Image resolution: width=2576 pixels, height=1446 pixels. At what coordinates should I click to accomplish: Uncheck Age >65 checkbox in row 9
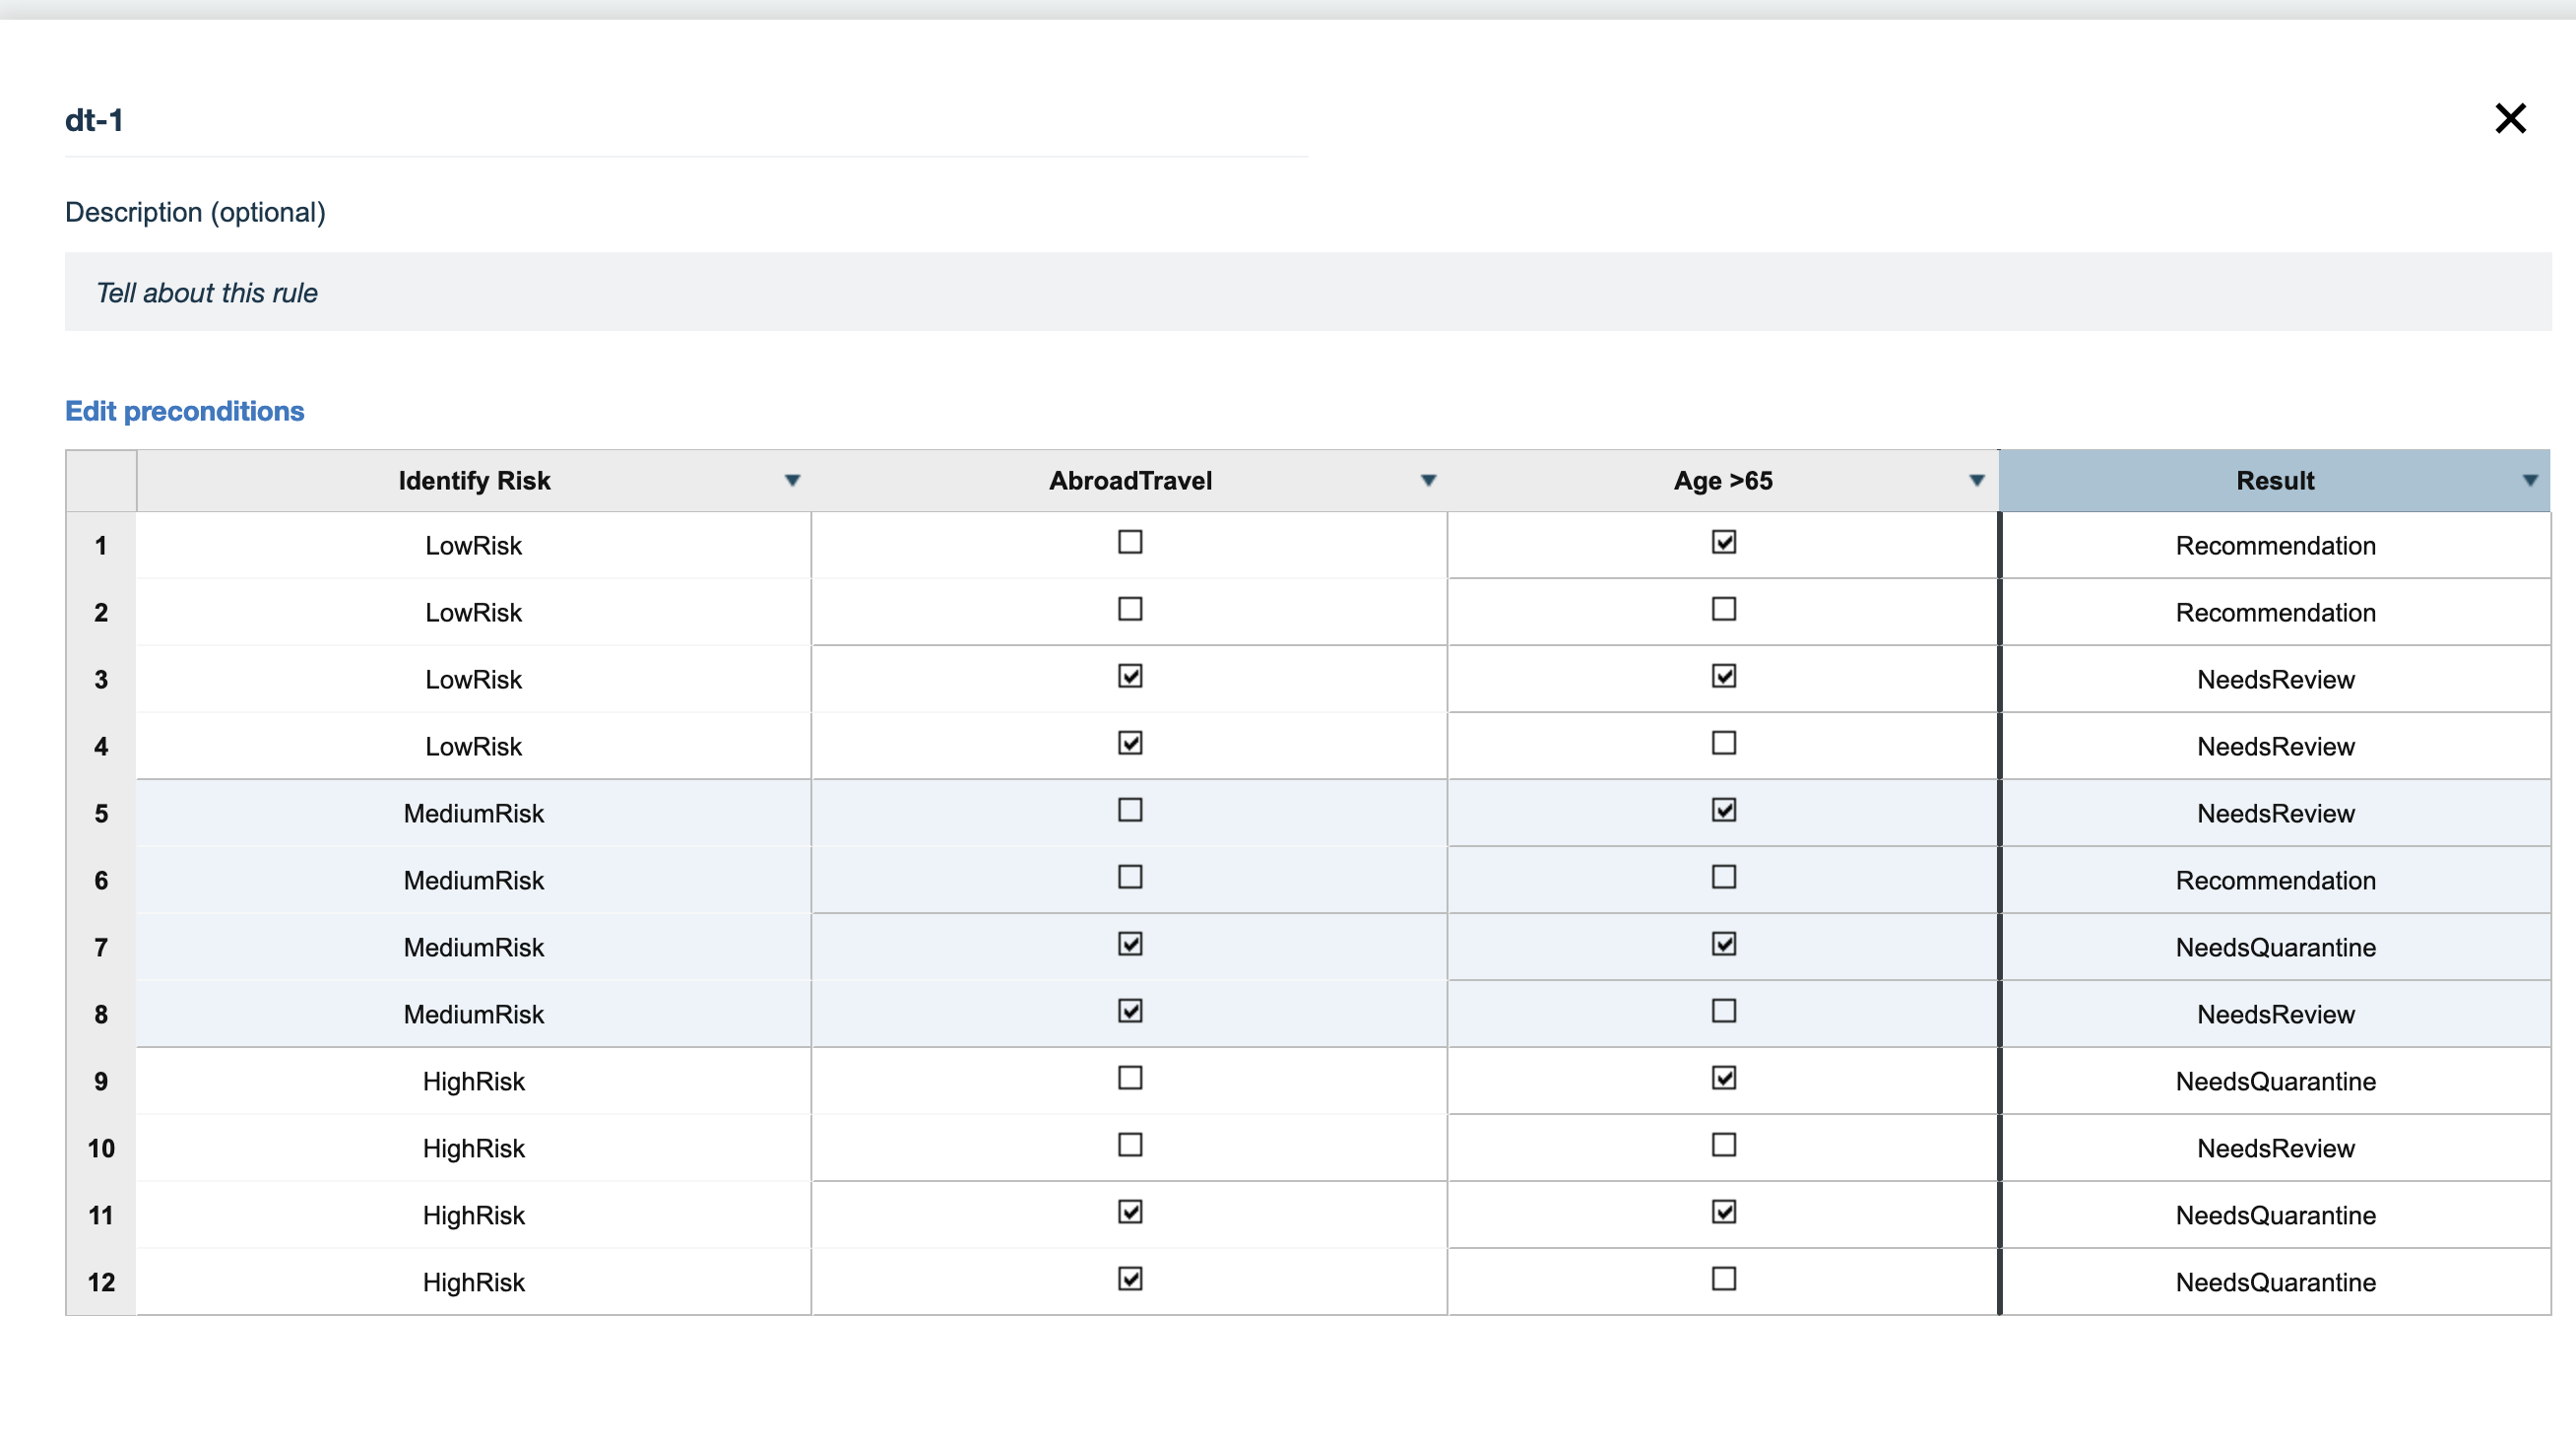click(x=1723, y=1078)
